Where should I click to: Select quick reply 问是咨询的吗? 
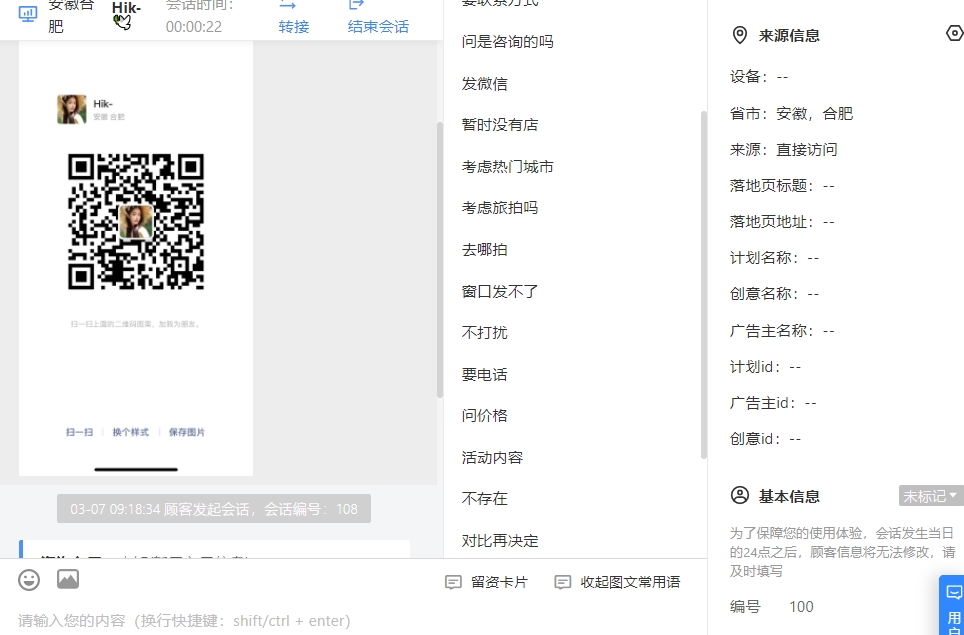click(507, 42)
